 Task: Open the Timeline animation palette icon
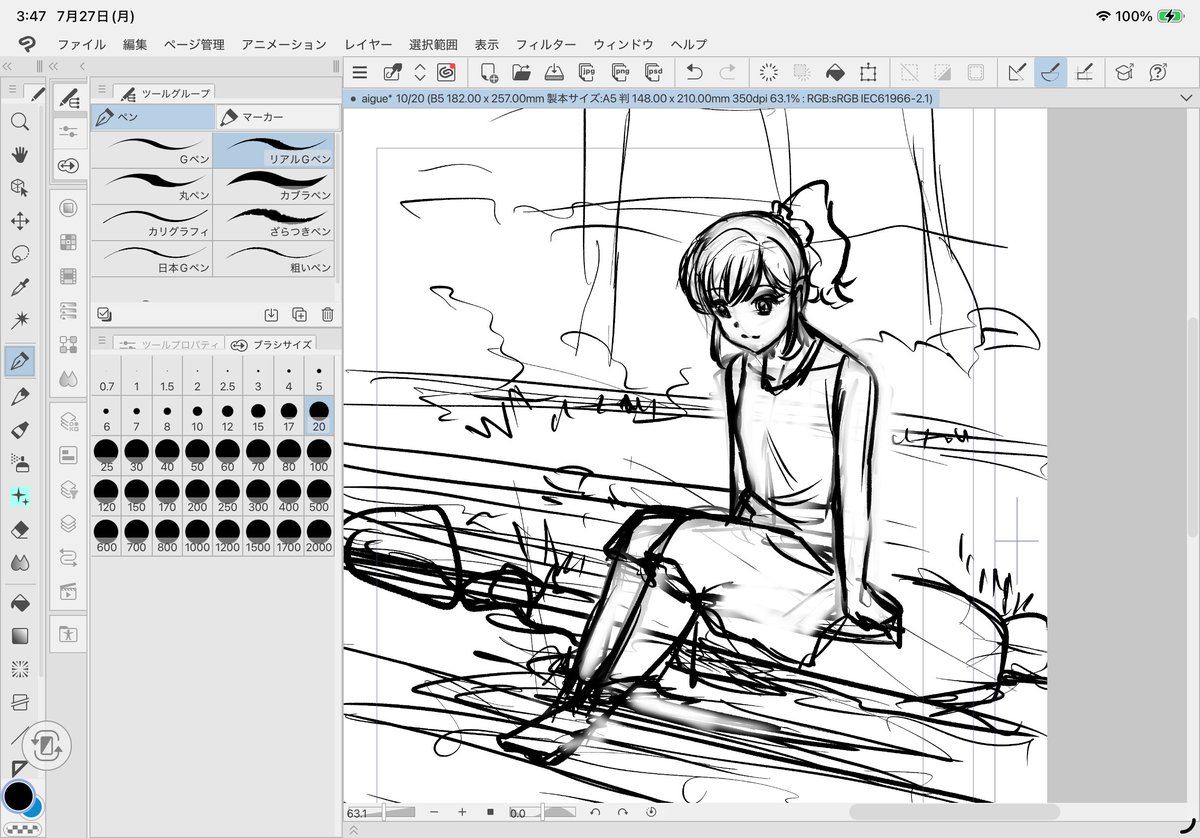(69, 590)
